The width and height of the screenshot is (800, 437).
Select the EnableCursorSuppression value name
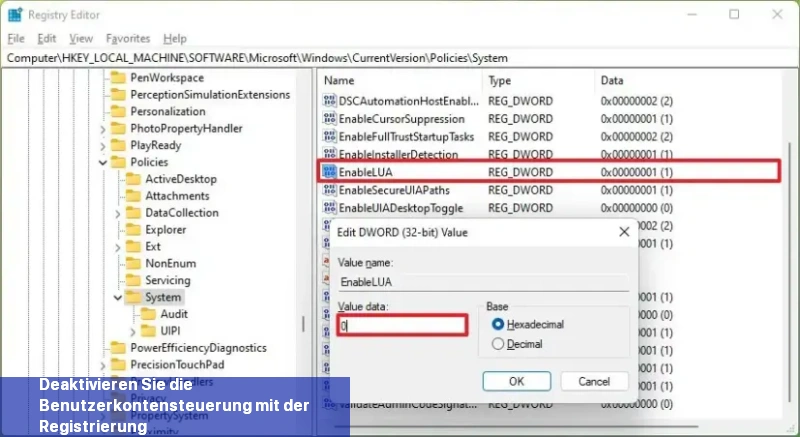pyautogui.click(x=402, y=119)
